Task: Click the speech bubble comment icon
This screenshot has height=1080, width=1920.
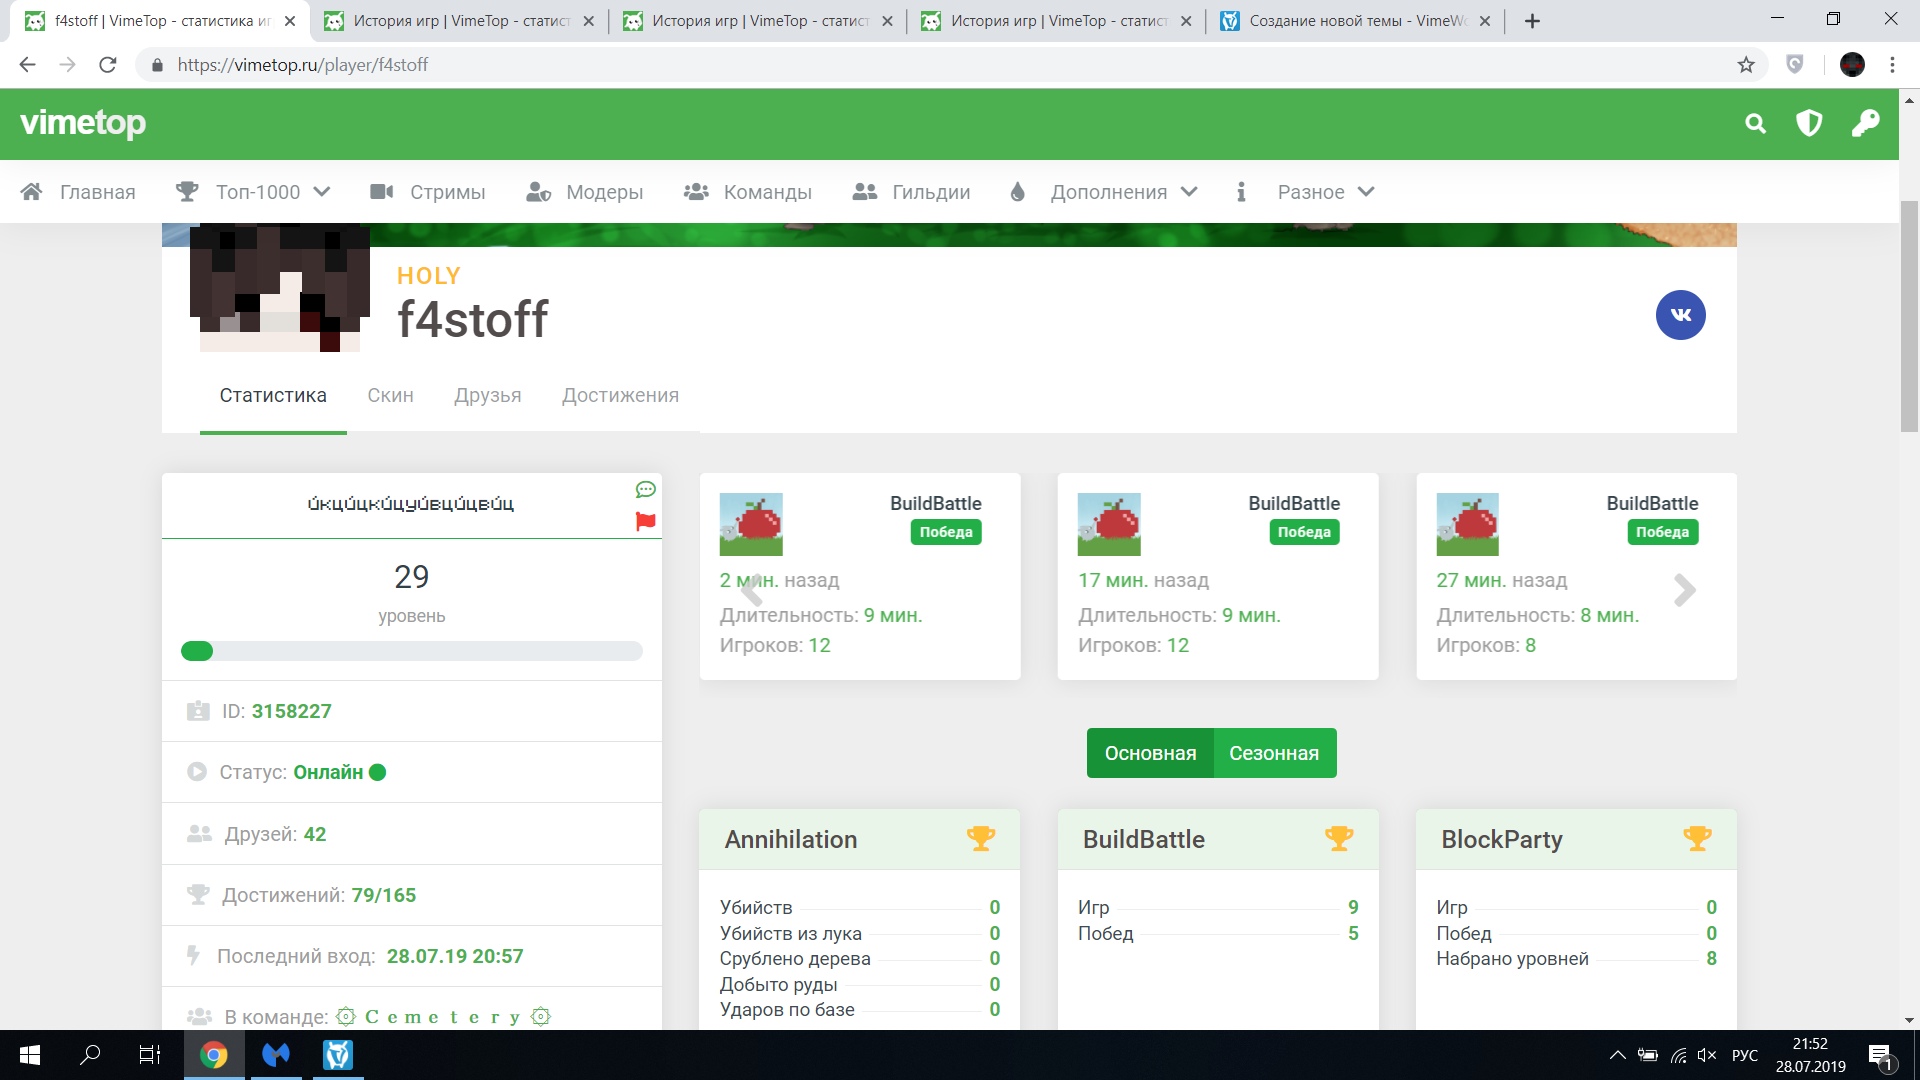Action: [x=645, y=489]
